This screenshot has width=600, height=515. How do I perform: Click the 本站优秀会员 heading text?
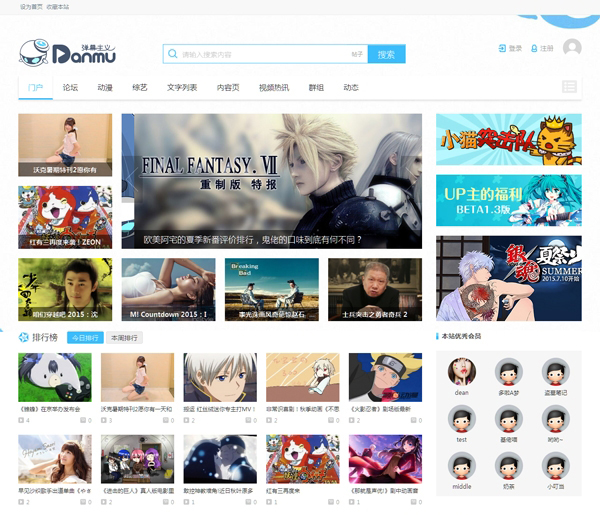(461, 336)
